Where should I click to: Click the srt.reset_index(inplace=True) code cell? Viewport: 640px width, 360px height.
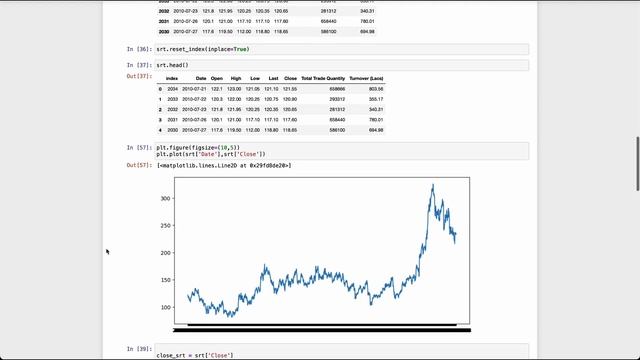(342, 49)
